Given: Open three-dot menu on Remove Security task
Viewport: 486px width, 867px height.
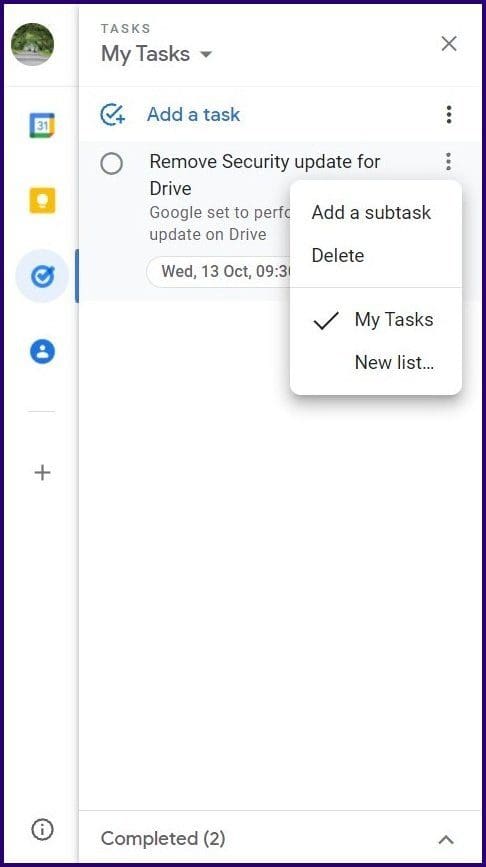Looking at the screenshot, I should click(x=448, y=162).
